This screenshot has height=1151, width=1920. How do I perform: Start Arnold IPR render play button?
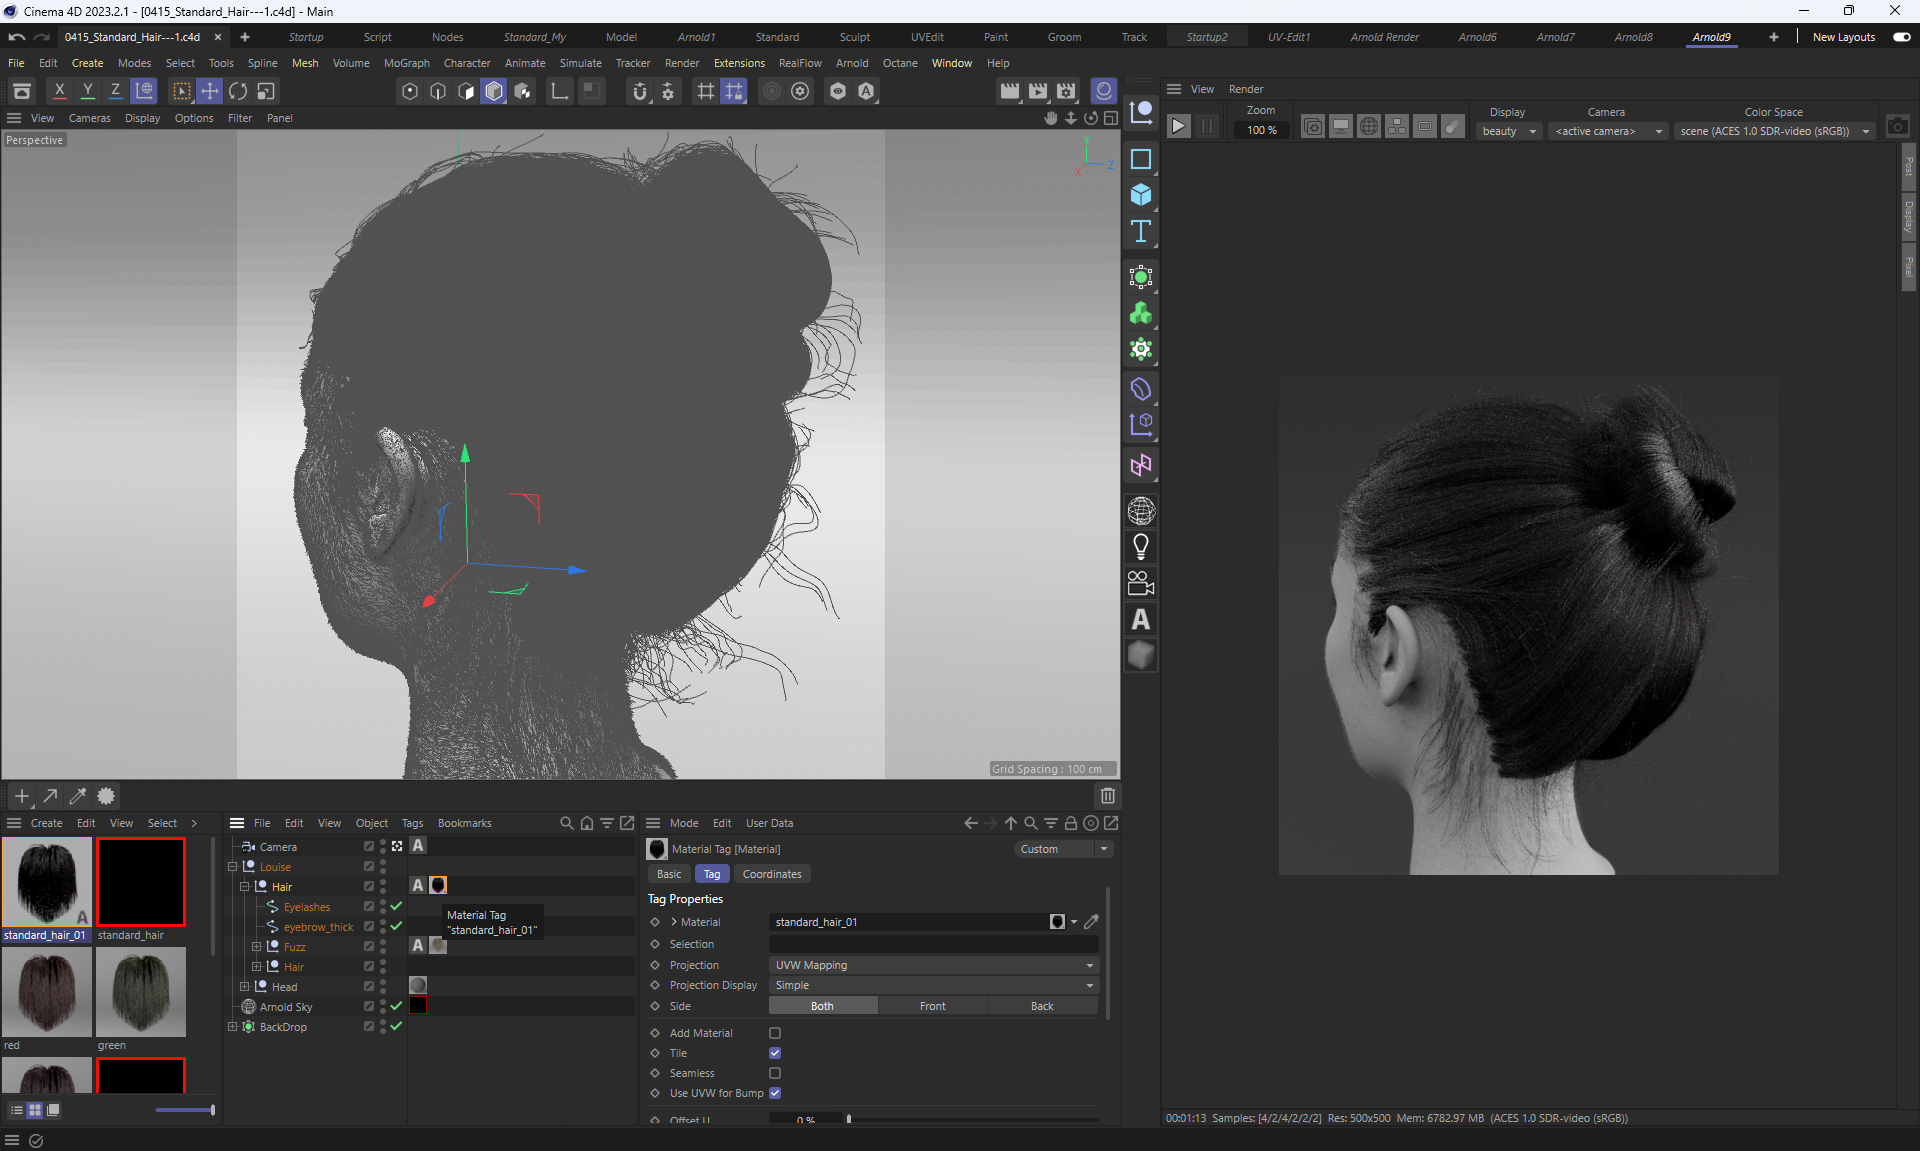point(1179,126)
